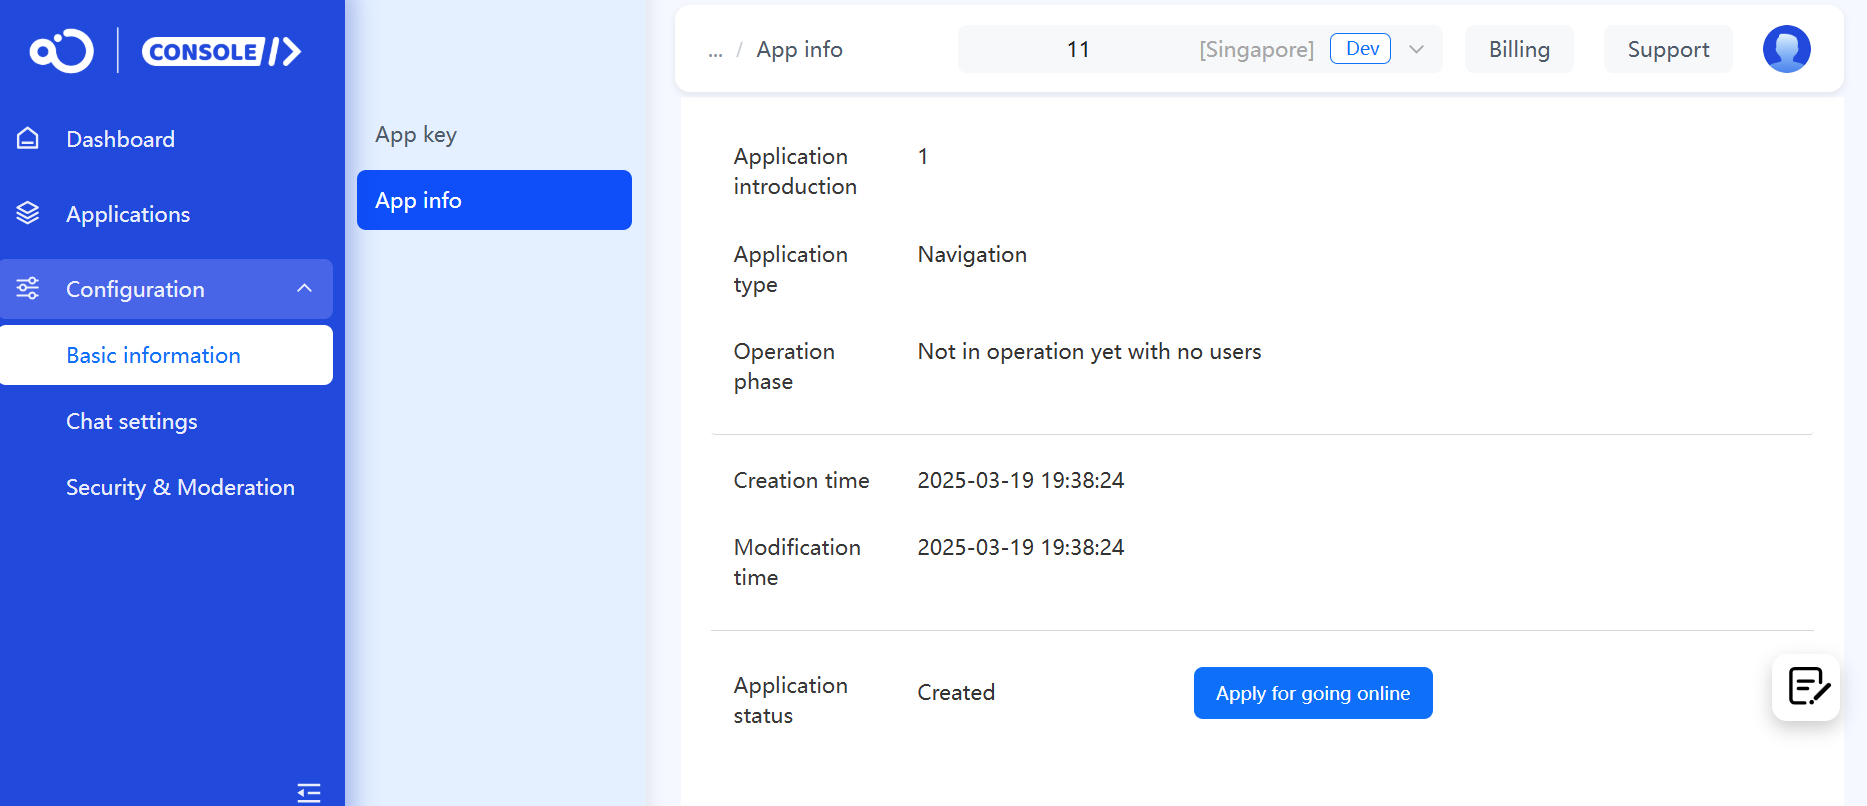Open the user avatar profile menu
Viewport: 1867px width, 806px height.
click(x=1786, y=49)
